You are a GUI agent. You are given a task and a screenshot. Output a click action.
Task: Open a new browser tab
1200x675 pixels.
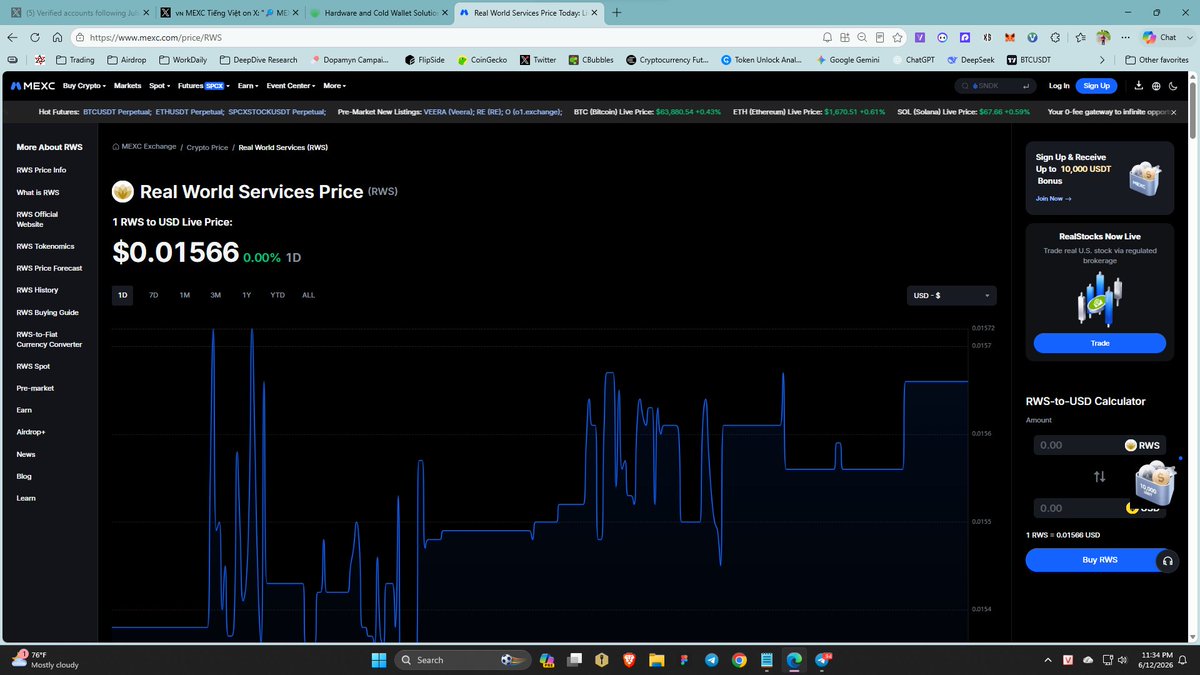[616, 13]
